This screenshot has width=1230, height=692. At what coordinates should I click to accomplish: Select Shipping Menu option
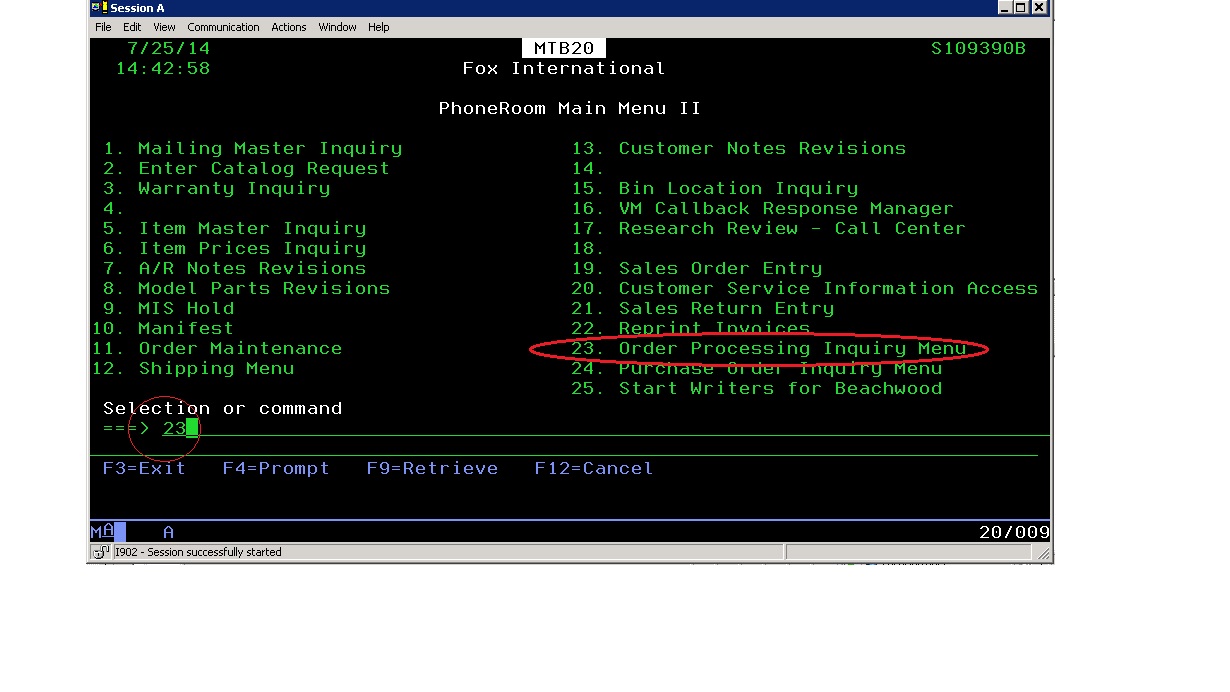216,368
